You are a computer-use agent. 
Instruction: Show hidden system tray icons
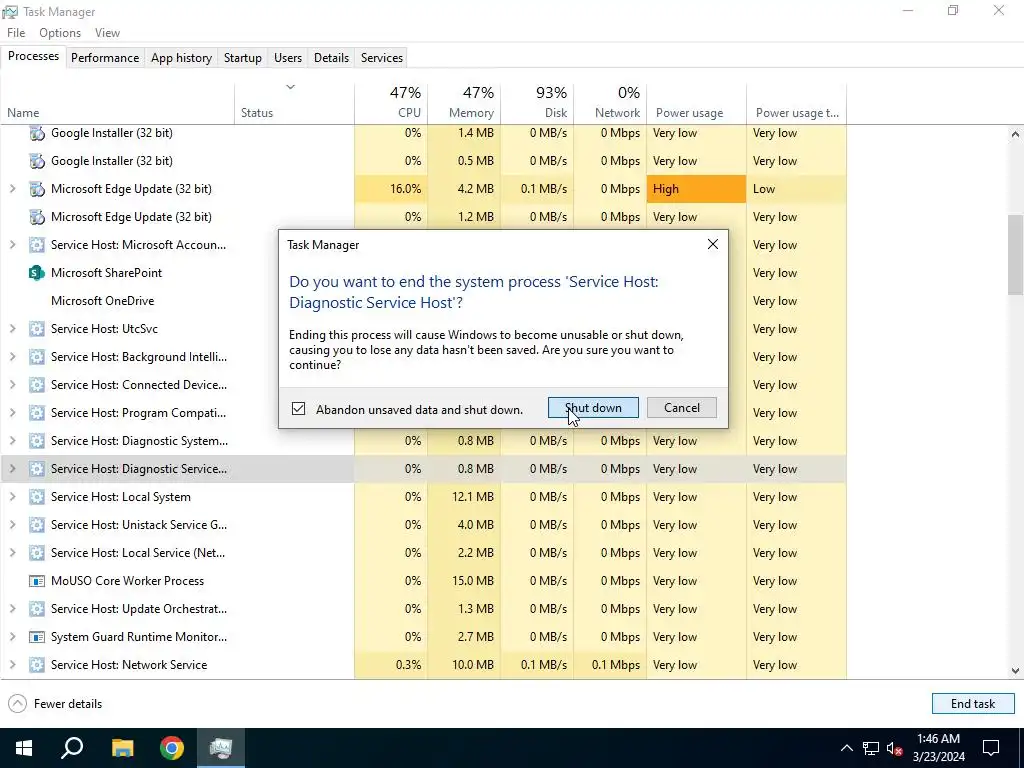(x=846, y=748)
